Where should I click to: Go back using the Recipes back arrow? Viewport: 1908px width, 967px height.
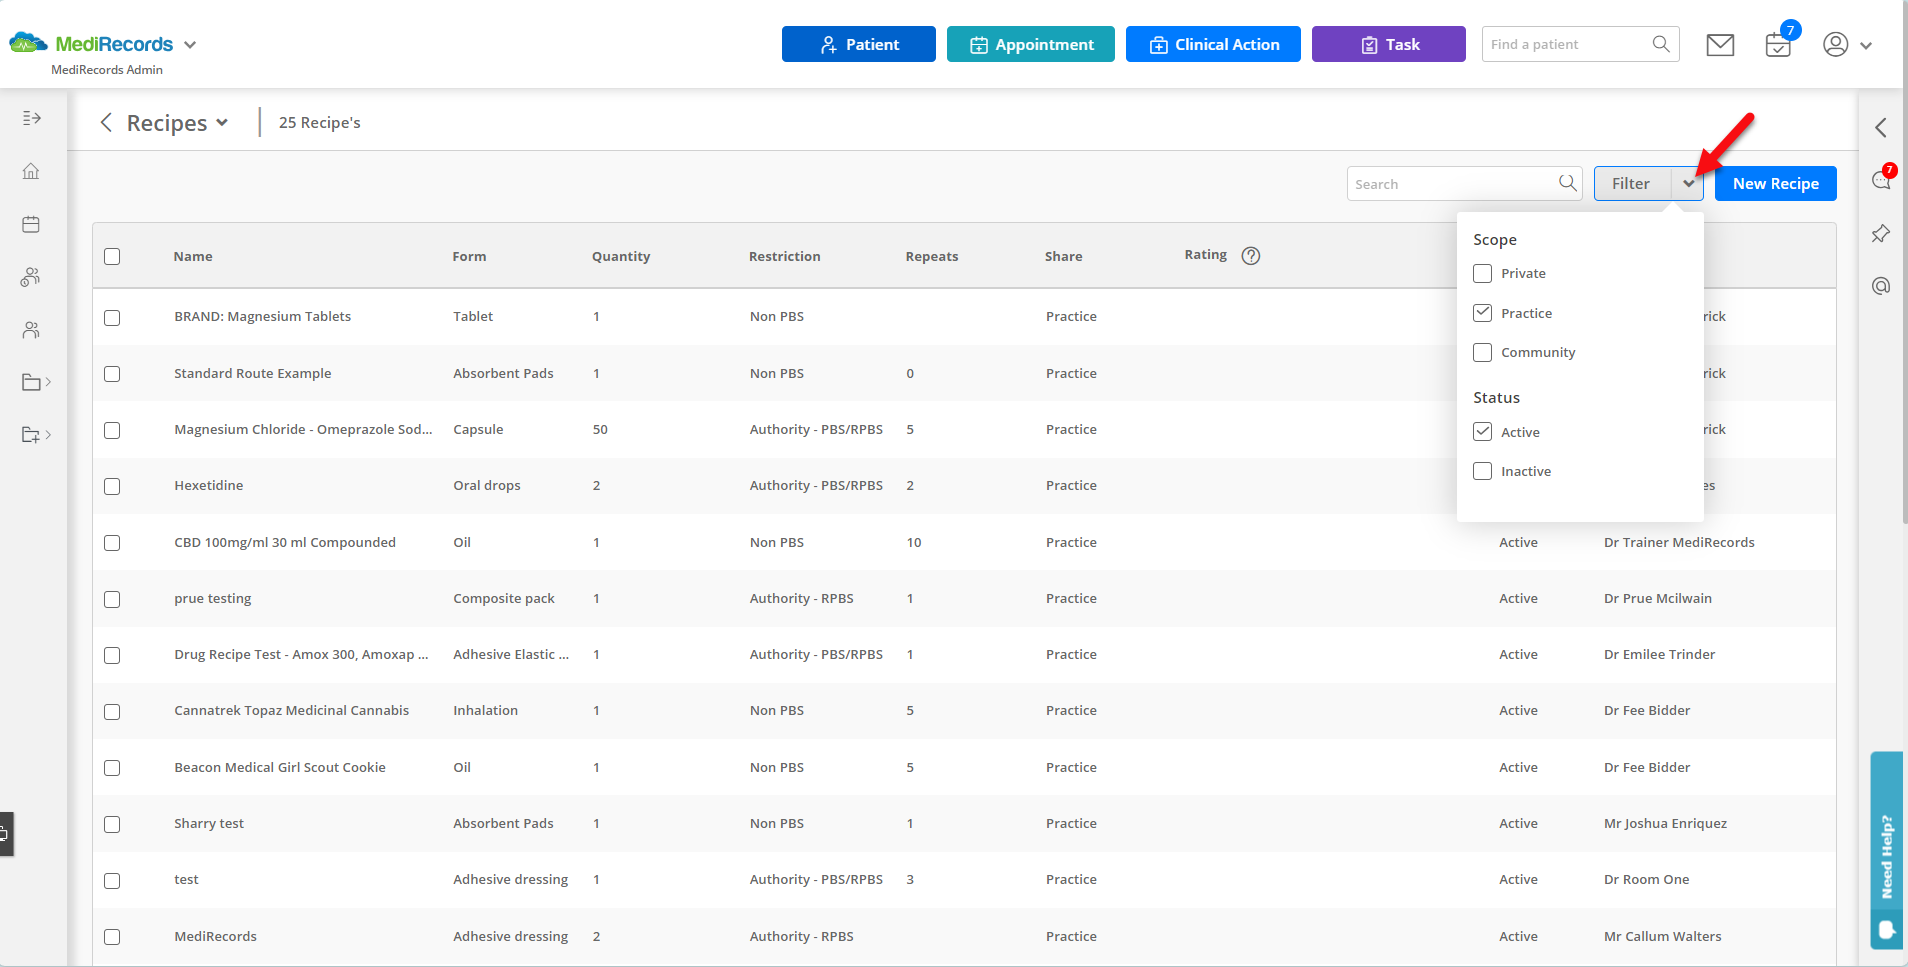[106, 123]
